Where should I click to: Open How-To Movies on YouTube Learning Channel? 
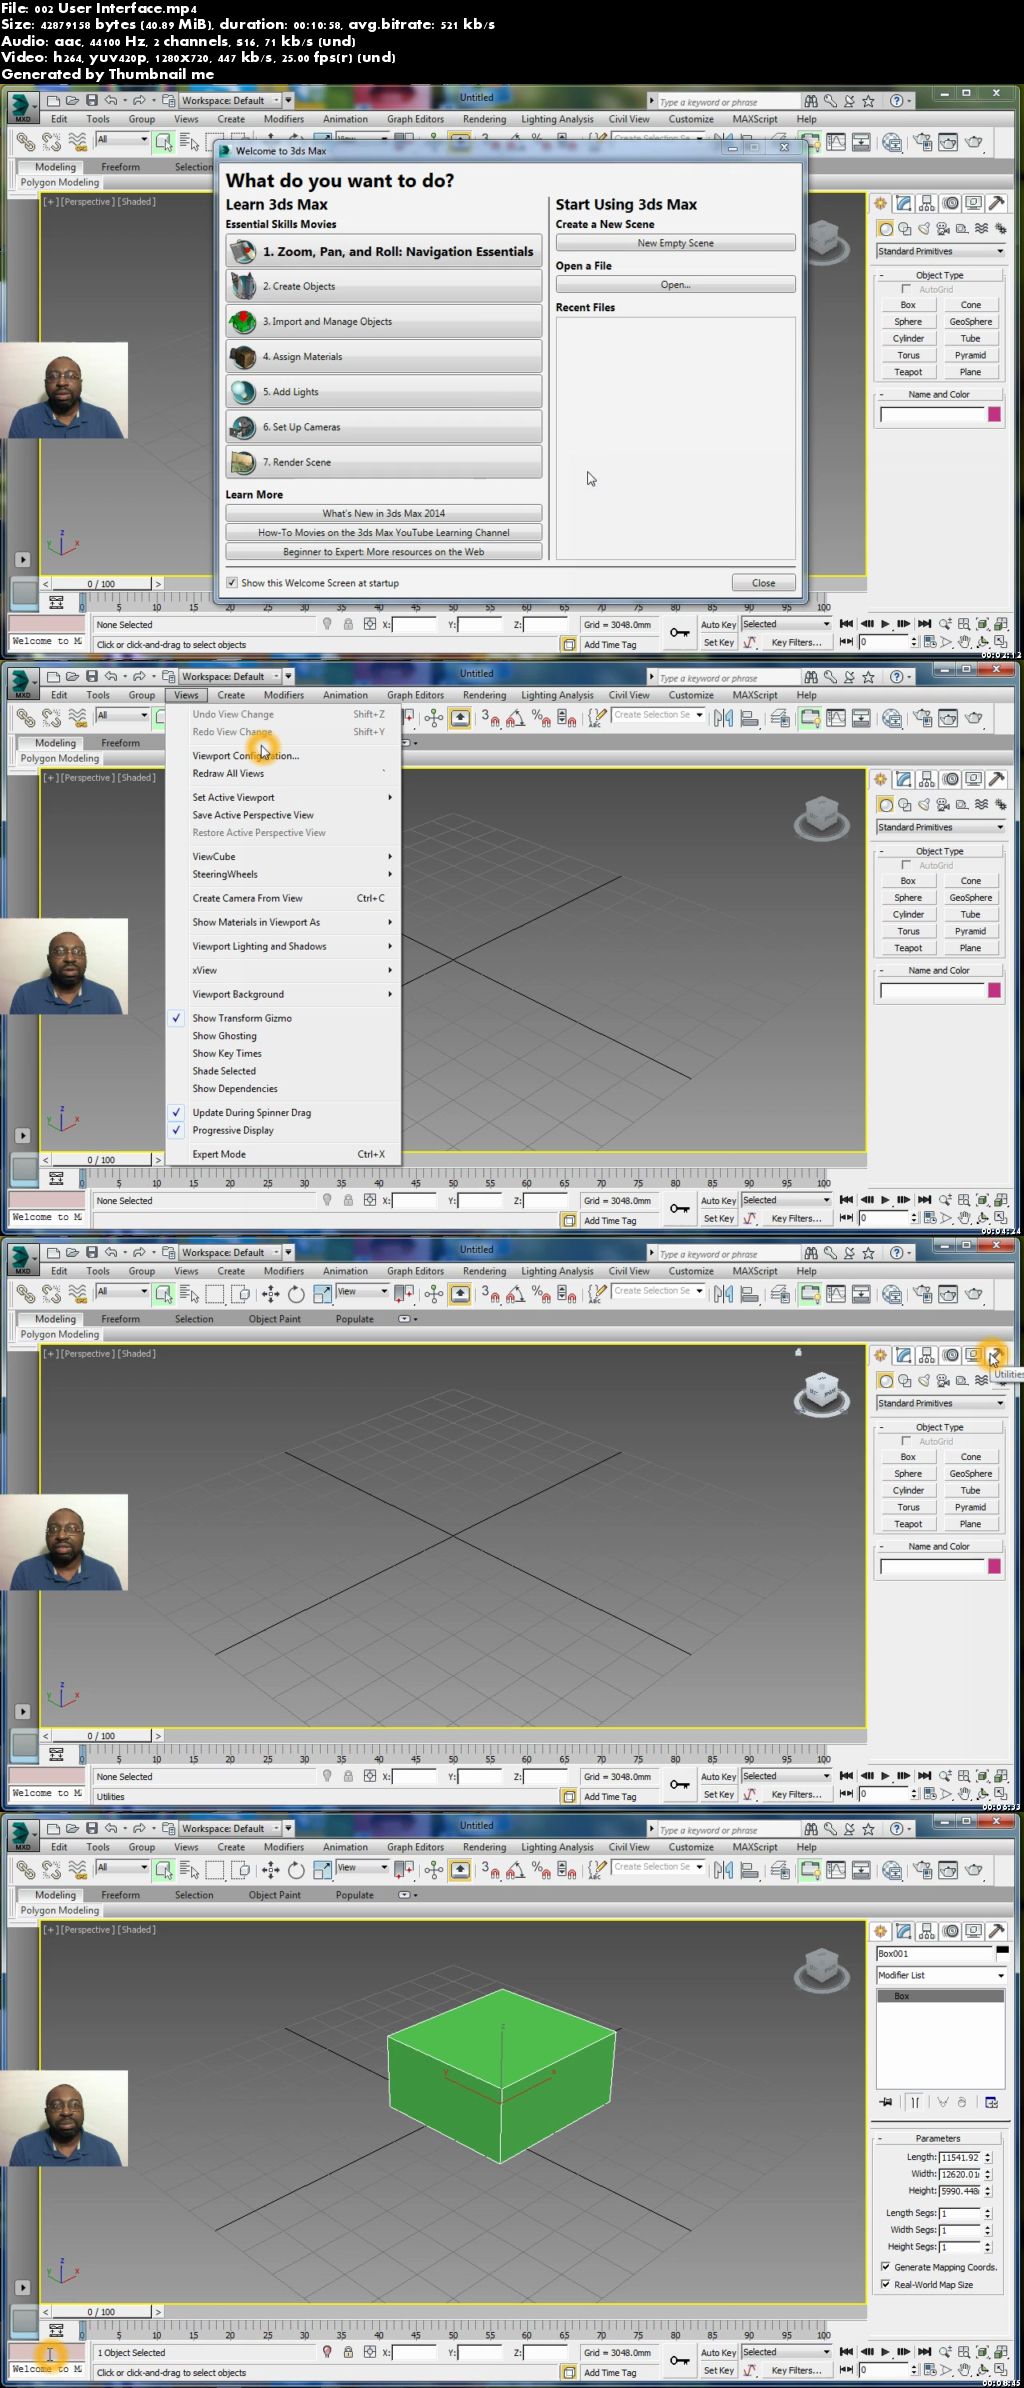[x=384, y=533]
